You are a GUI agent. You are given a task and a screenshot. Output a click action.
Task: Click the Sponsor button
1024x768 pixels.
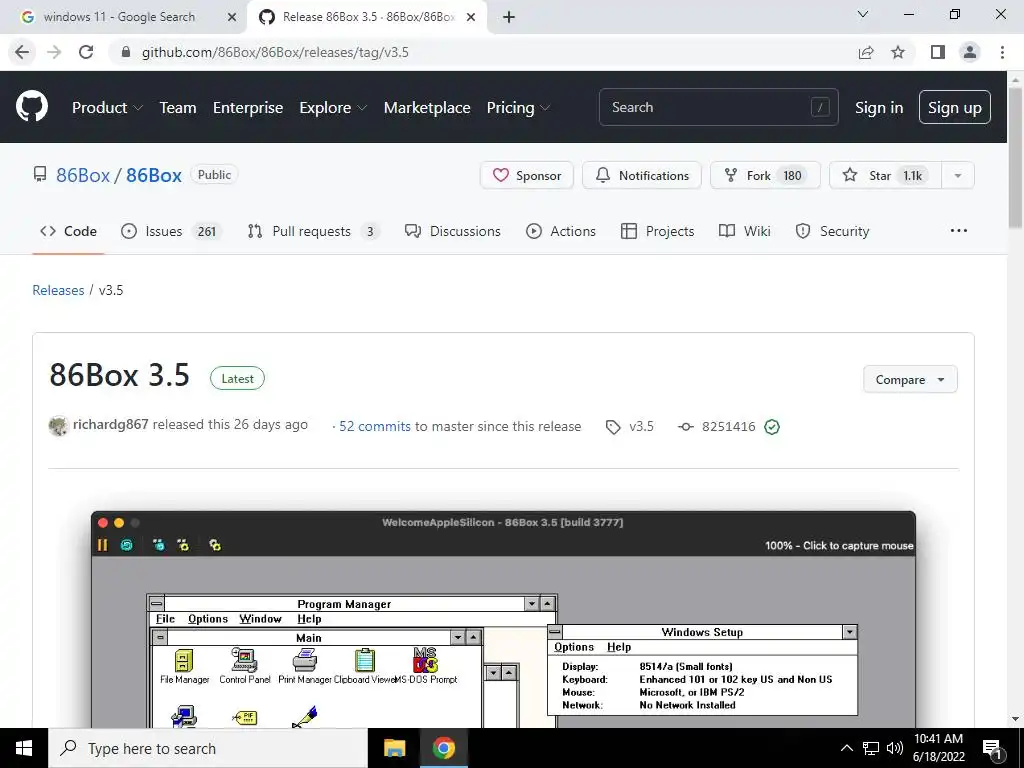527,176
